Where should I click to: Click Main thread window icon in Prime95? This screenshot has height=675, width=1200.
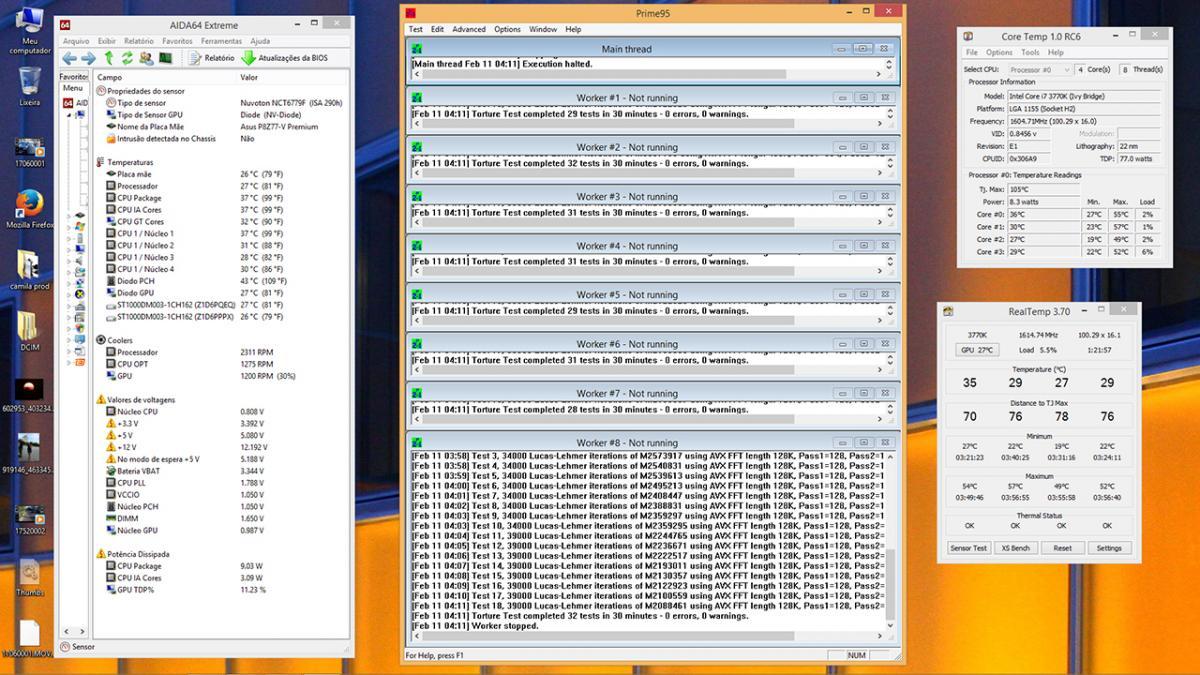[418, 48]
